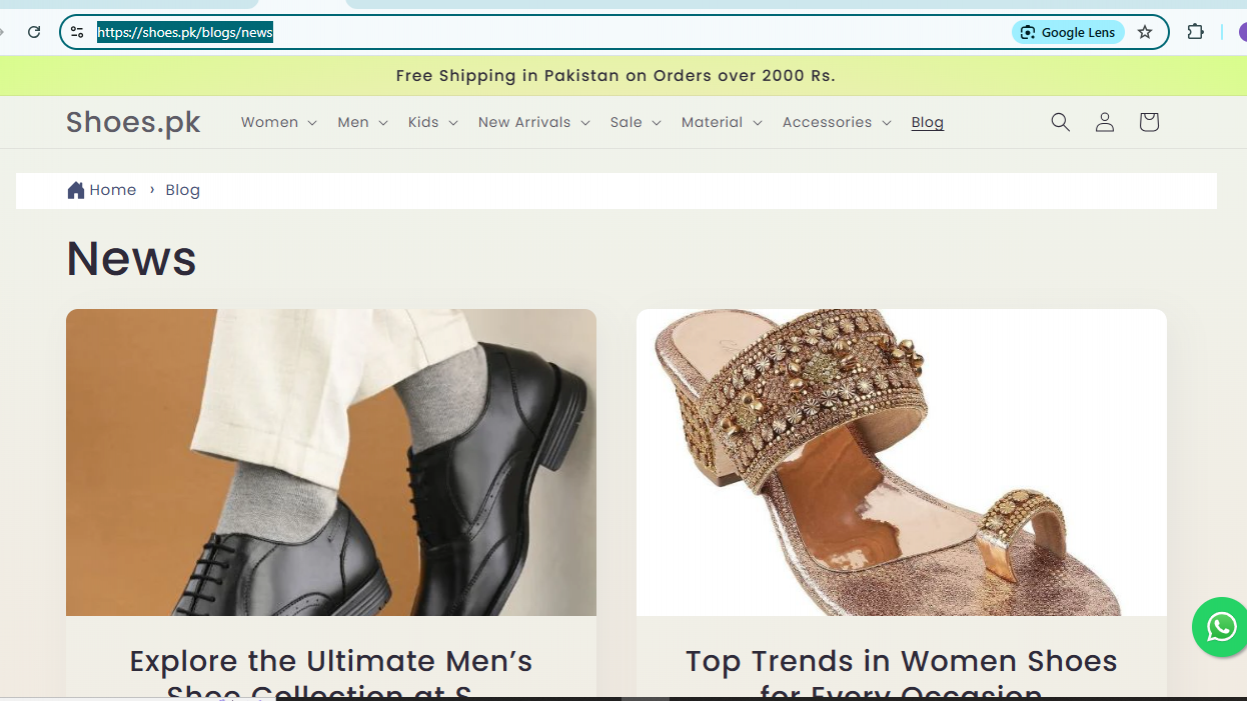This screenshot has width=1247, height=701.
Task: Reload the page in browser
Action: 34,32
